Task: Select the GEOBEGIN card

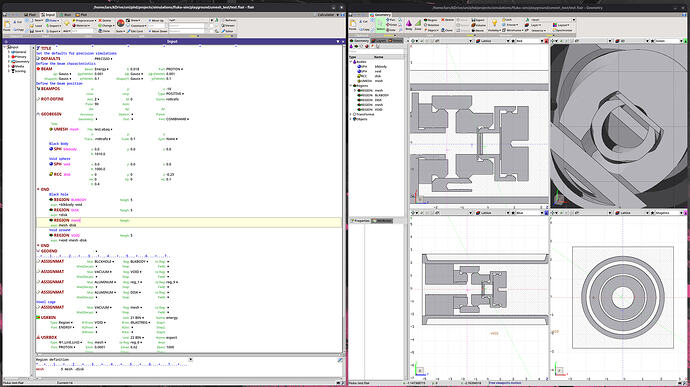Action: point(51,114)
